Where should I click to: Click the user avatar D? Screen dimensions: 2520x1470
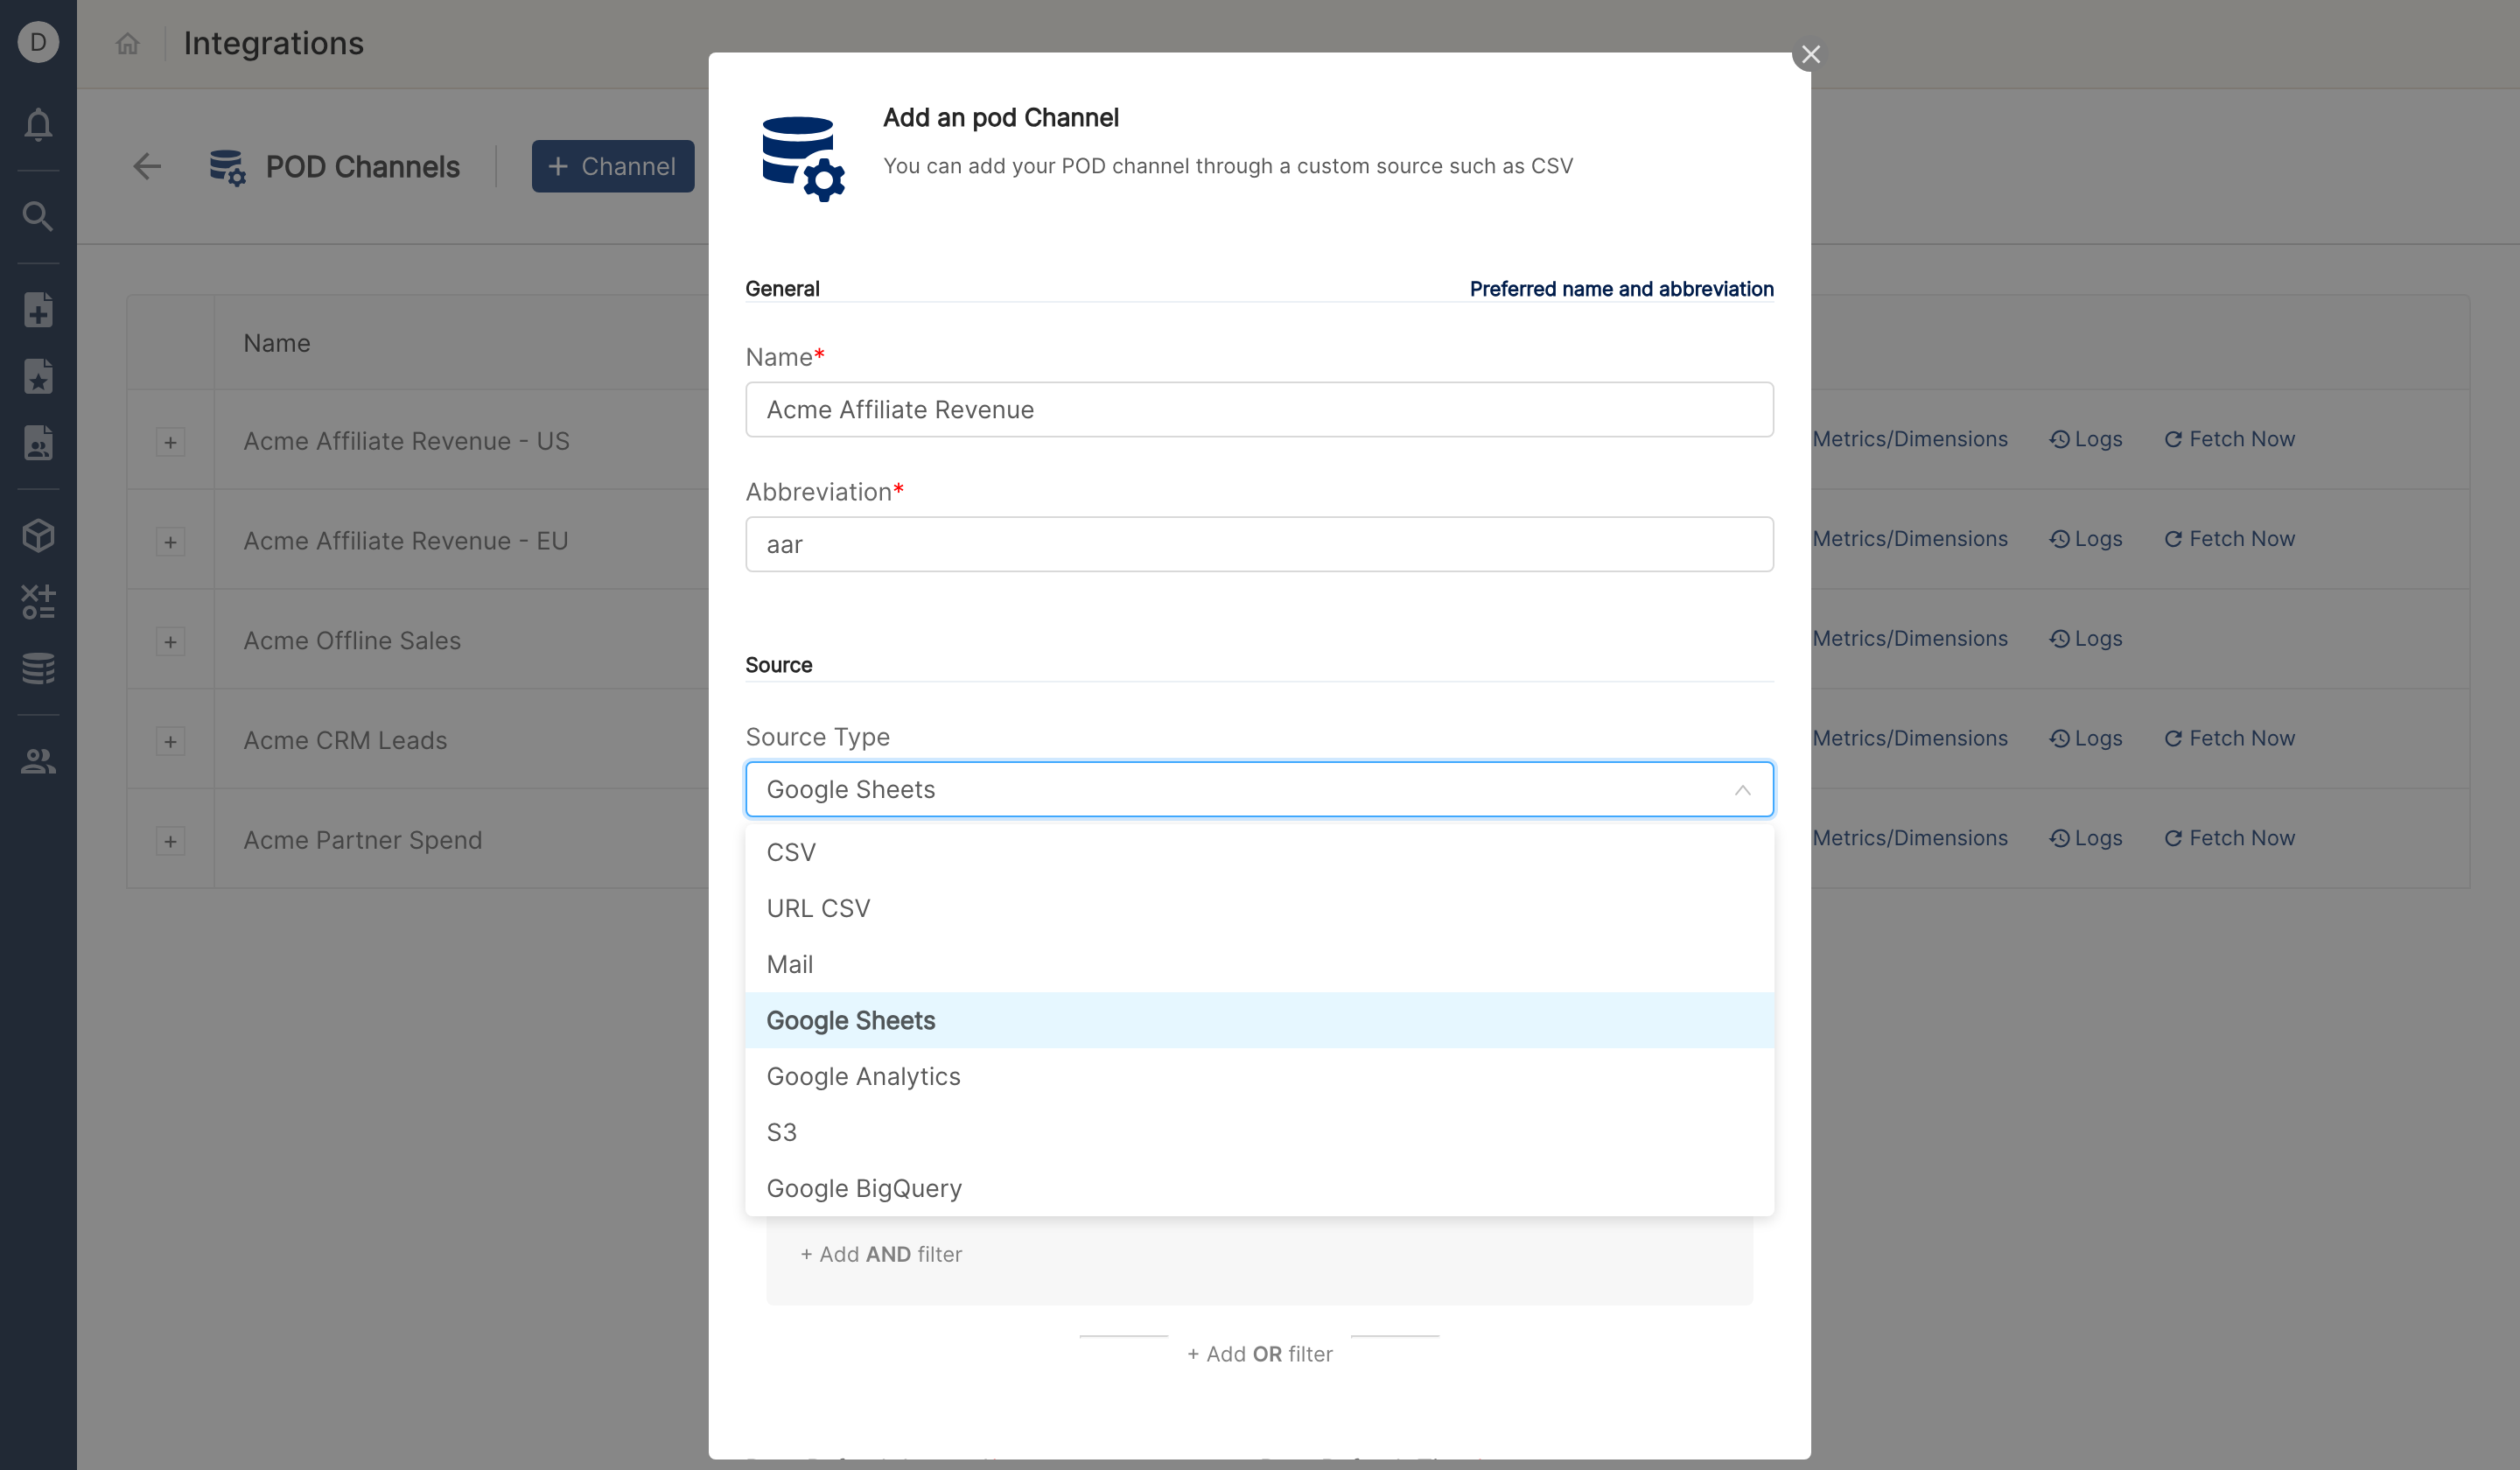tap(38, 42)
